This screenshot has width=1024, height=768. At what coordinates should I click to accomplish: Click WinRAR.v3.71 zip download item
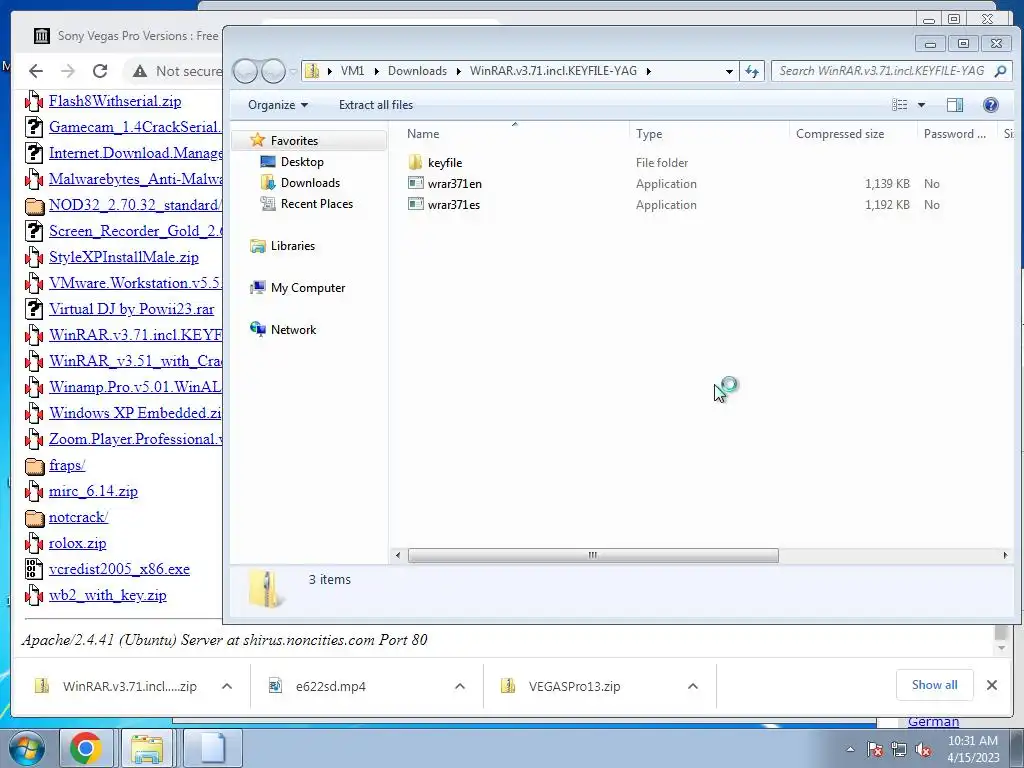point(129,686)
